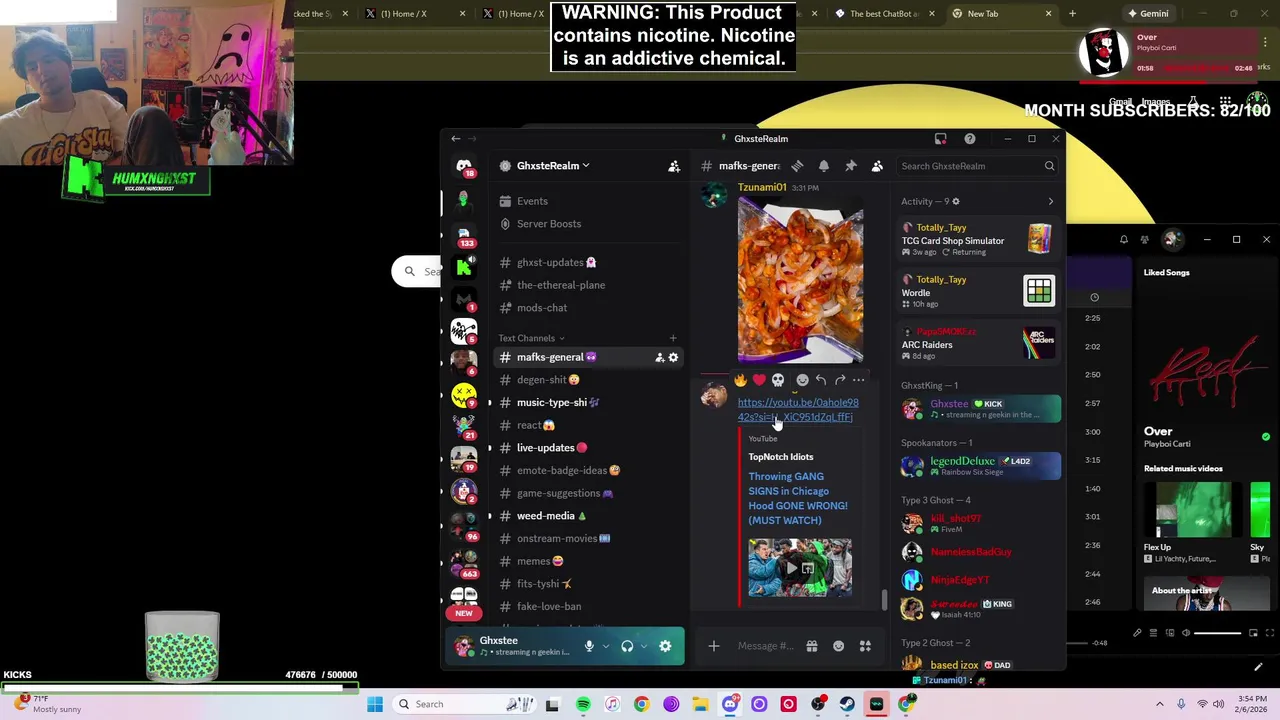
Task: Open the degen-shit channel
Action: (x=588, y=380)
